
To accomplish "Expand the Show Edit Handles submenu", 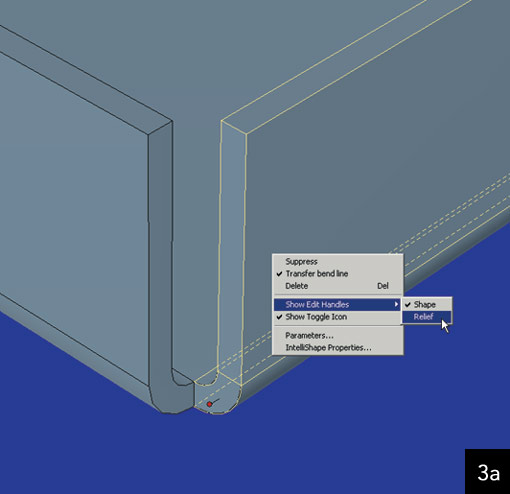I will (337, 304).
